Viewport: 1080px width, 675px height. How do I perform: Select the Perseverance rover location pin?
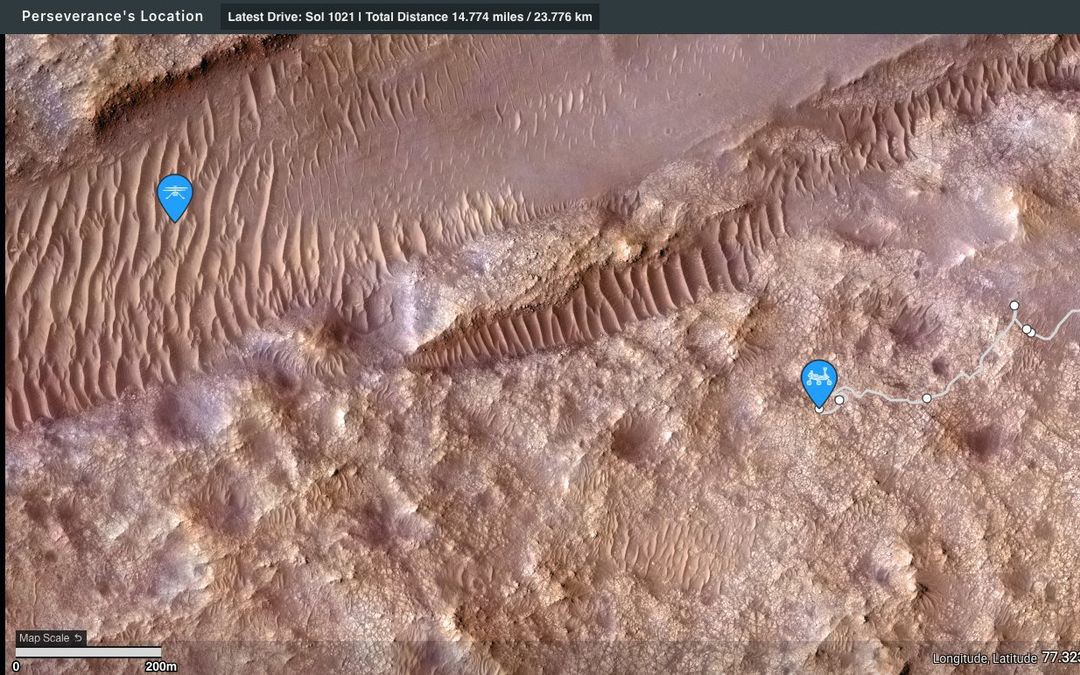(x=819, y=384)
